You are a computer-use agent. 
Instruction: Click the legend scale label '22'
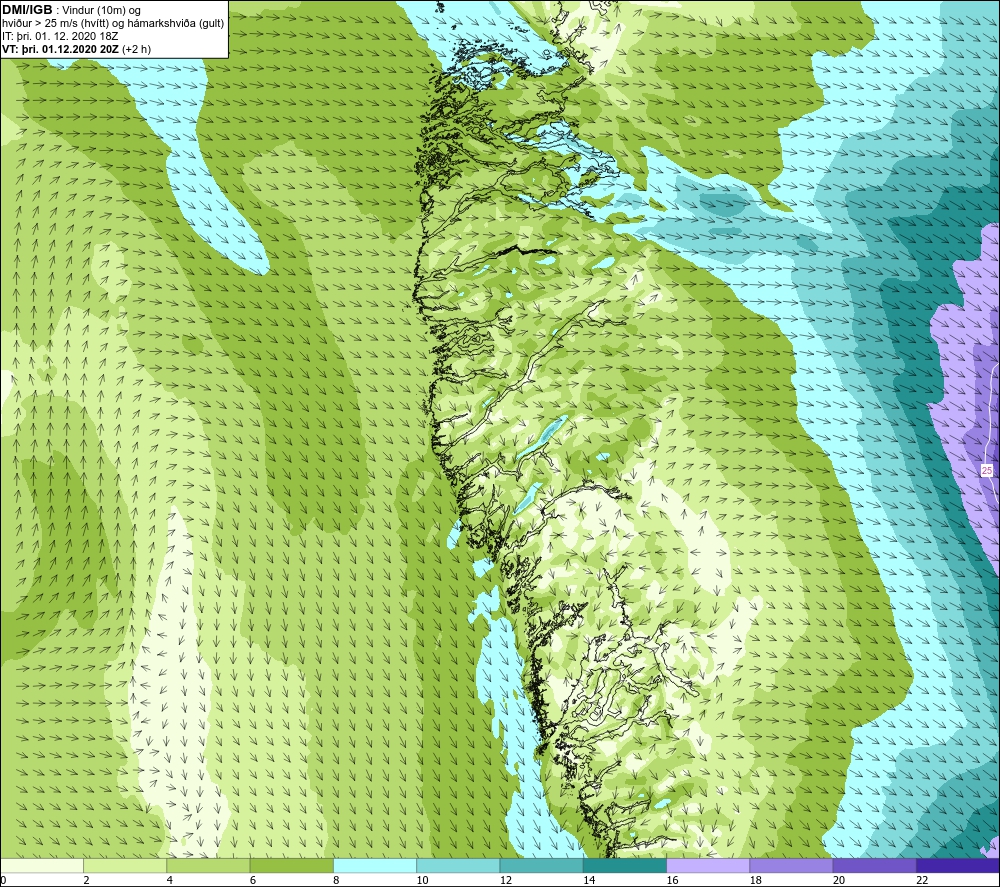(x=922, y=881)
